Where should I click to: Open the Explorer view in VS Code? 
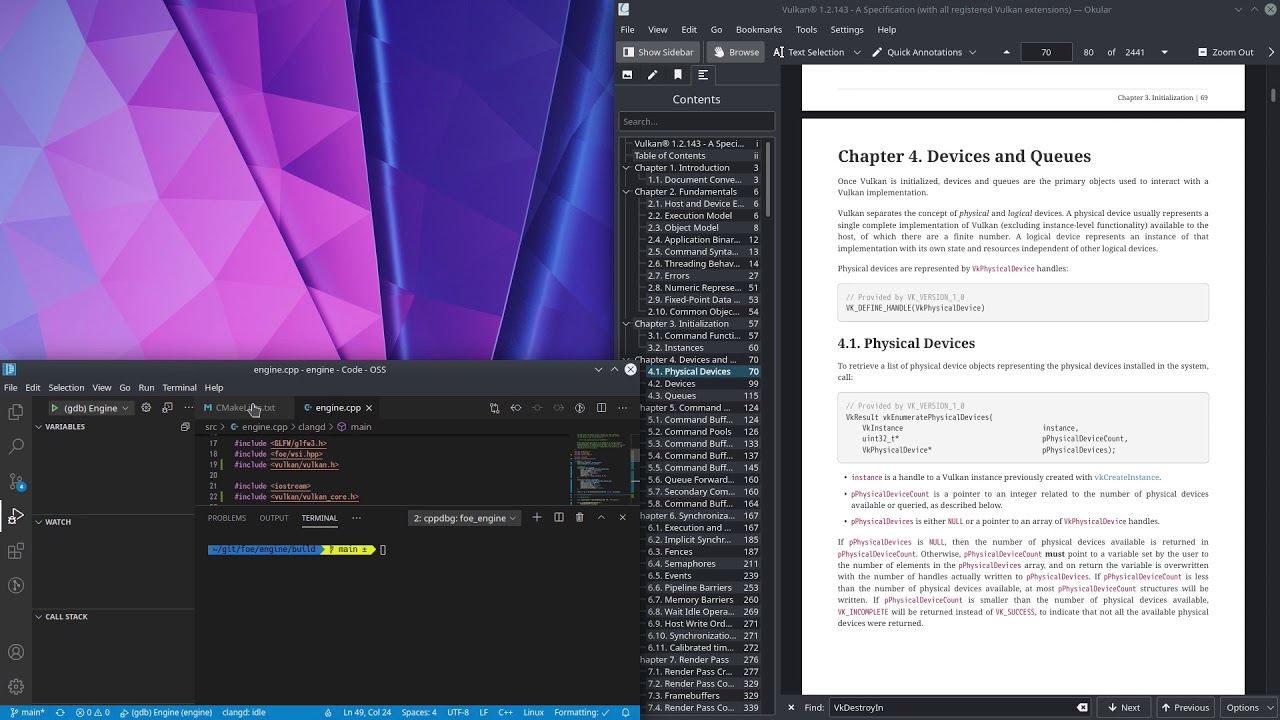(x=16, y=412)
